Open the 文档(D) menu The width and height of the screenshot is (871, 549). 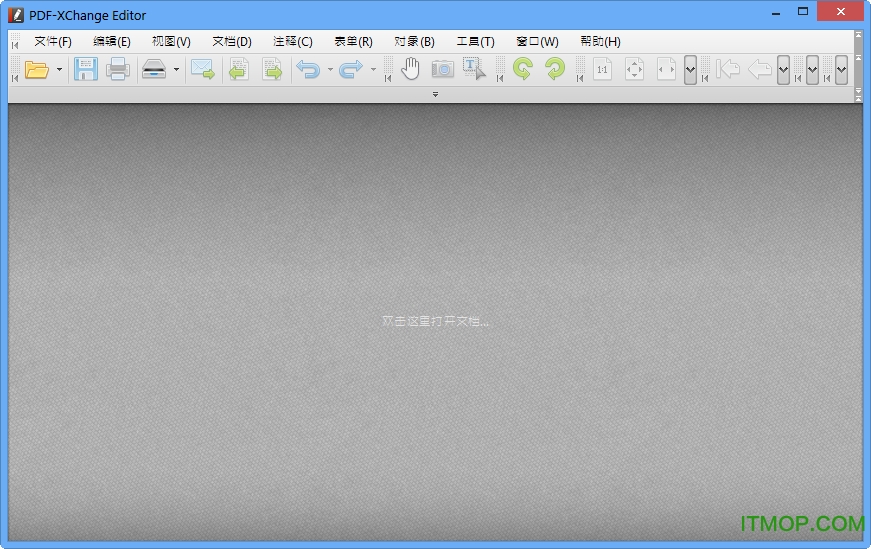pos(232,42)
